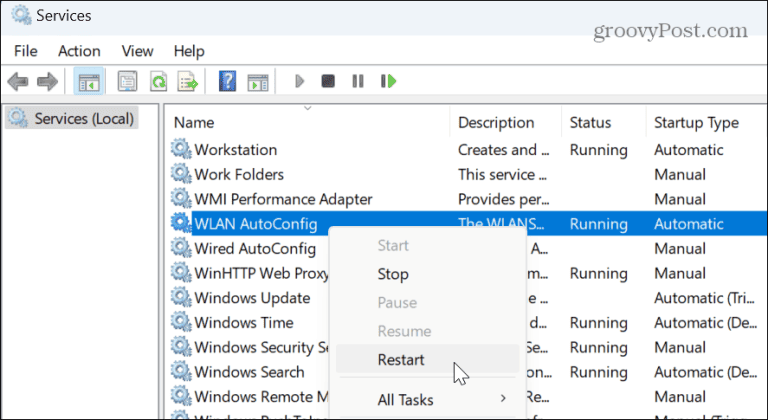Open the Help question mark icon
768x420 pixels.
tap(227, 81)
